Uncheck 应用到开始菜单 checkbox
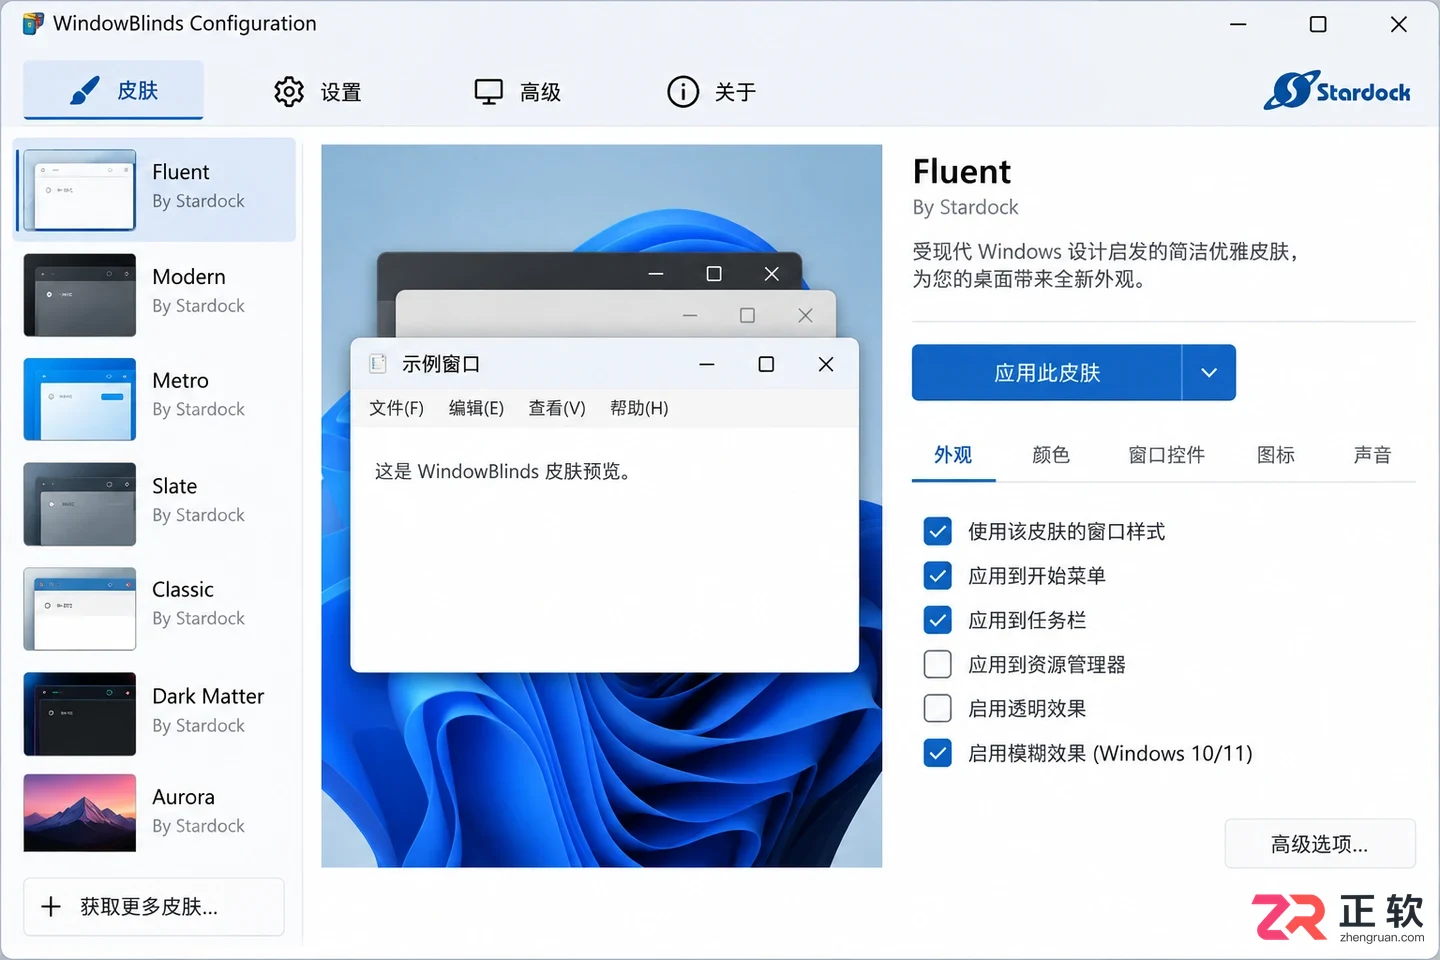Image resolution: width=1440 pixels, height=960 pixels. (x=938, y=576)
